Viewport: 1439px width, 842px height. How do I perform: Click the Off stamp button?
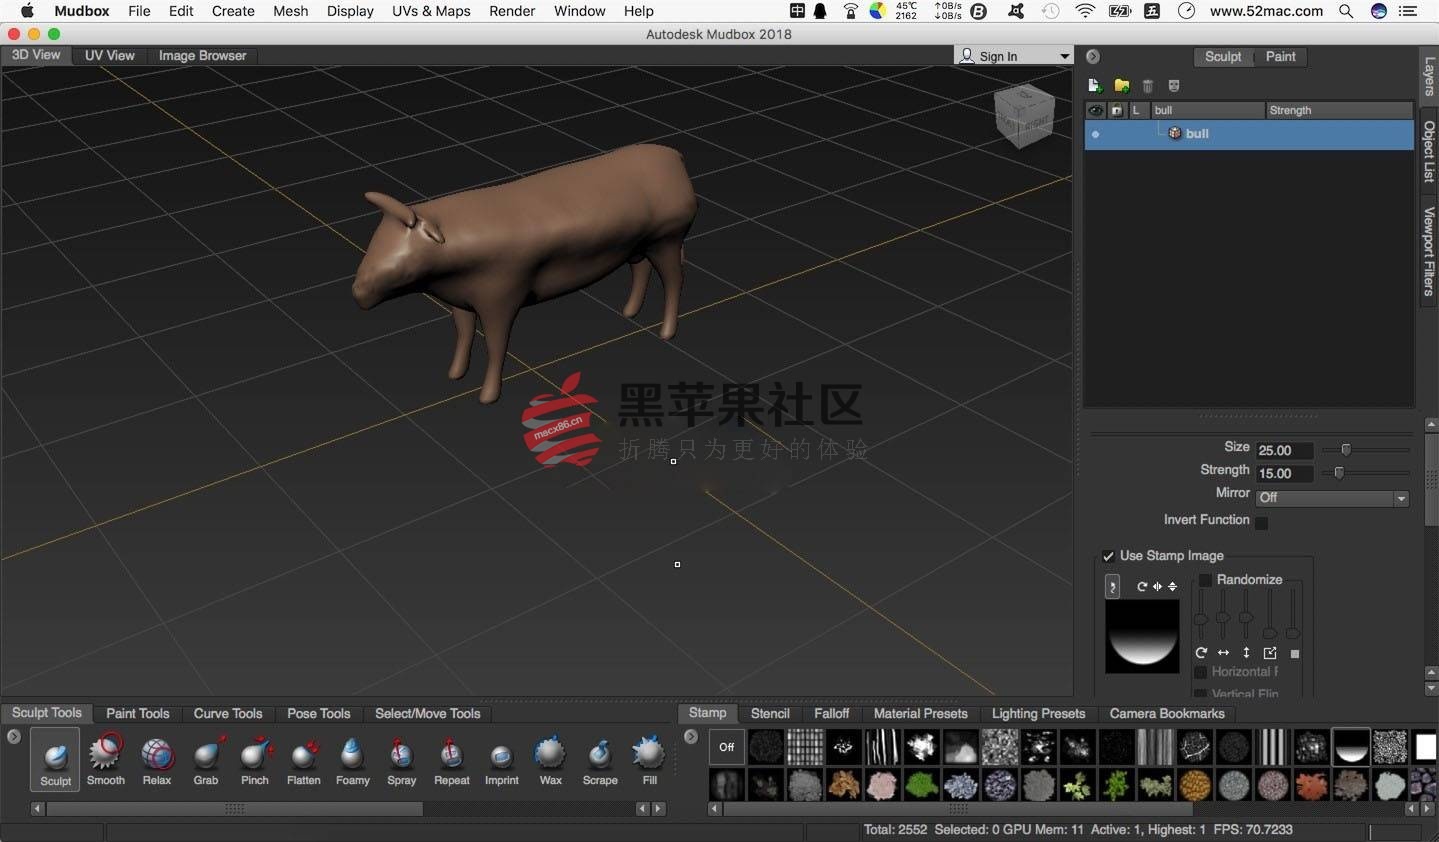tap(727, 747)
